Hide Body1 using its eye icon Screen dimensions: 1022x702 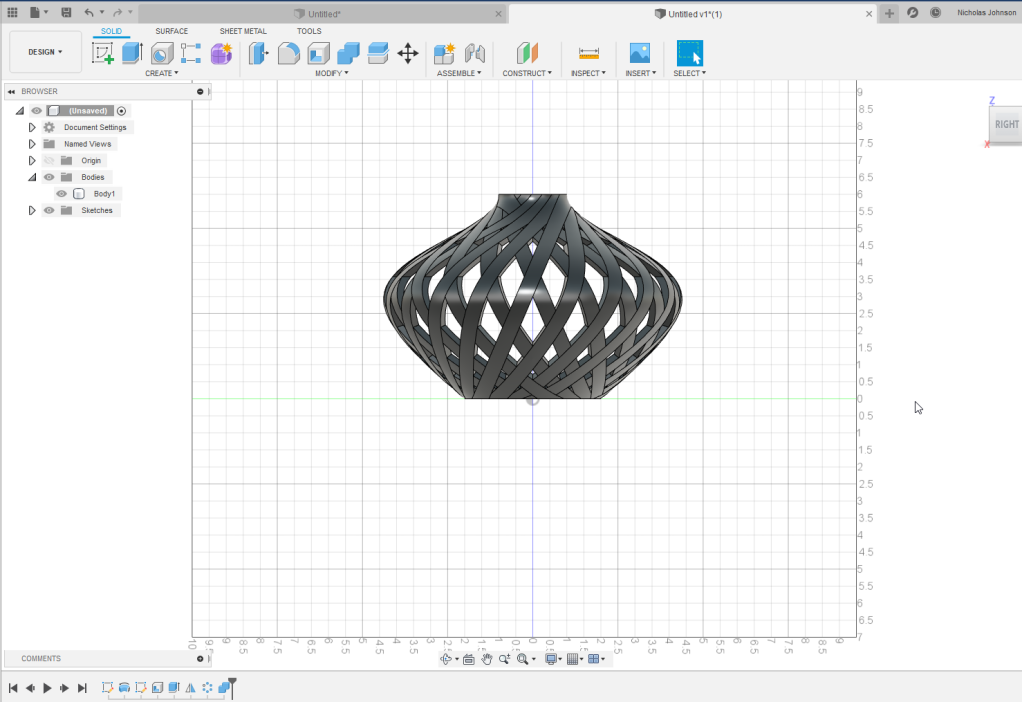click(62, 194)
